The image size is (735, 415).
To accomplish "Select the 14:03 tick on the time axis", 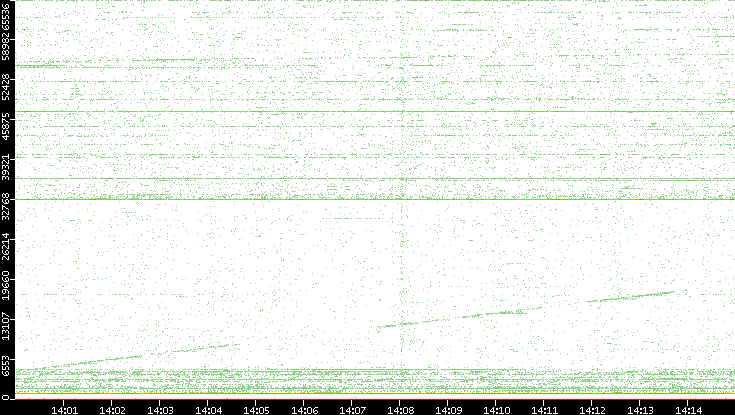I will (x=160, y=408).
